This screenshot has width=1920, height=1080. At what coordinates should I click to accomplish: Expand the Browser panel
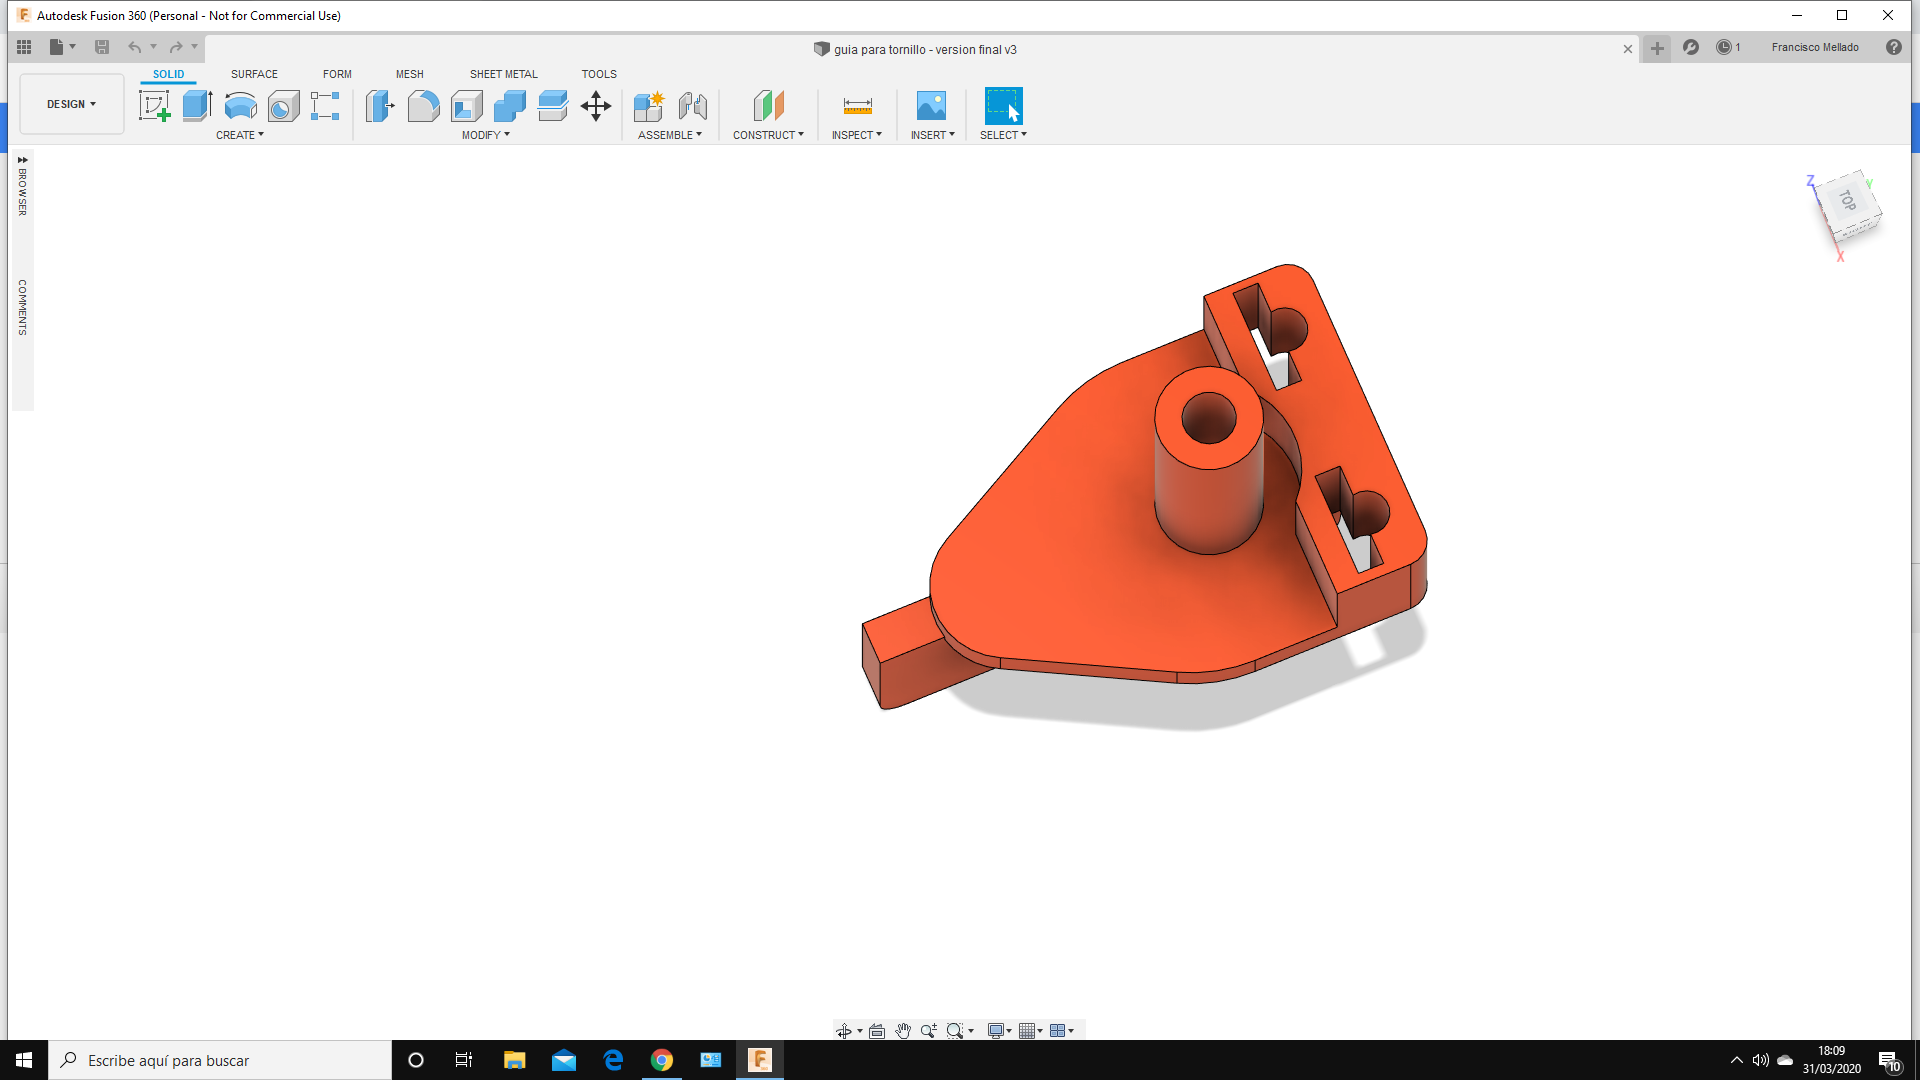[x=22, y=185]
